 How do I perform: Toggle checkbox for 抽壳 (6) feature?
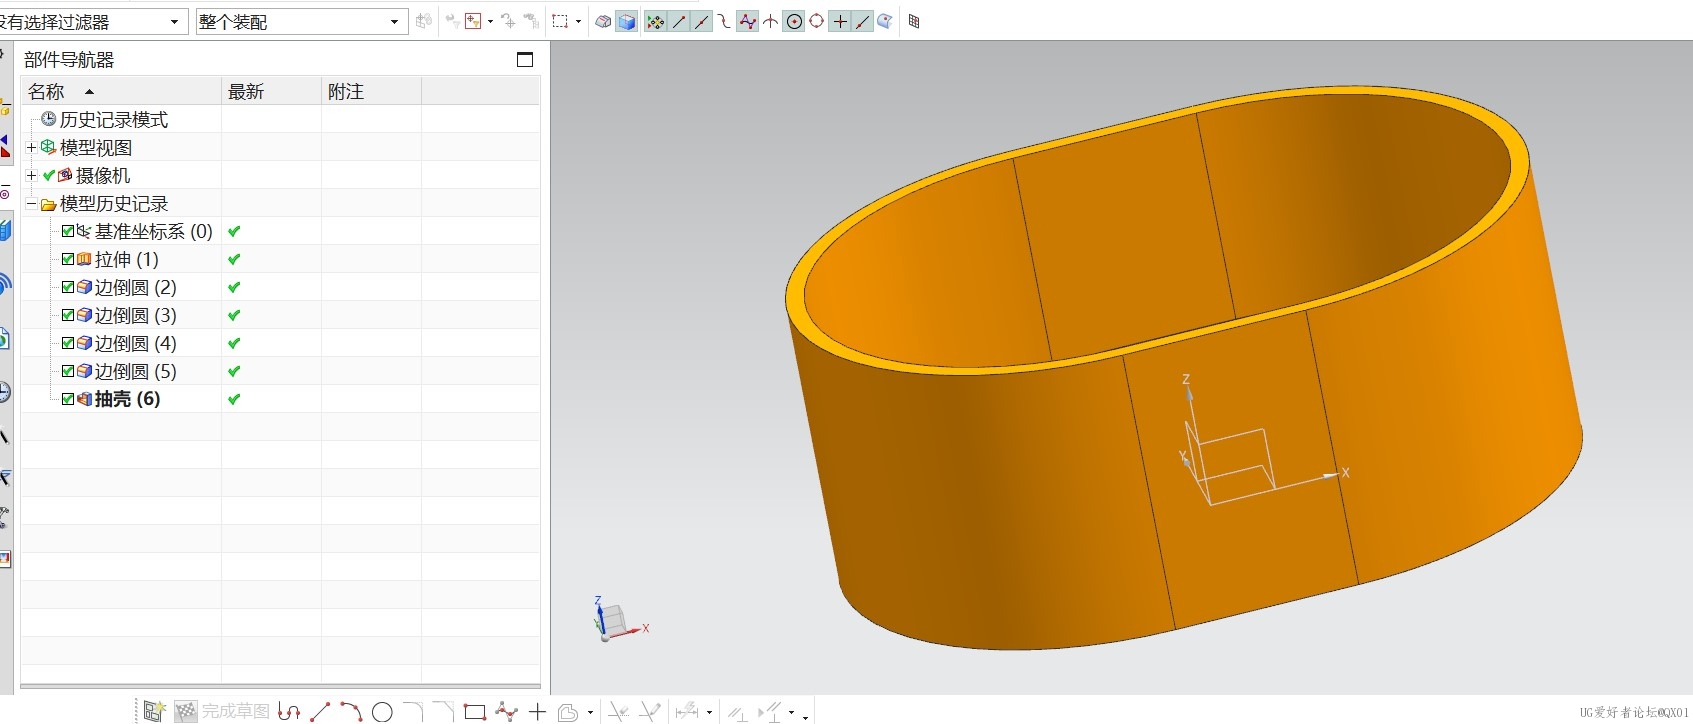pos(68,399)
